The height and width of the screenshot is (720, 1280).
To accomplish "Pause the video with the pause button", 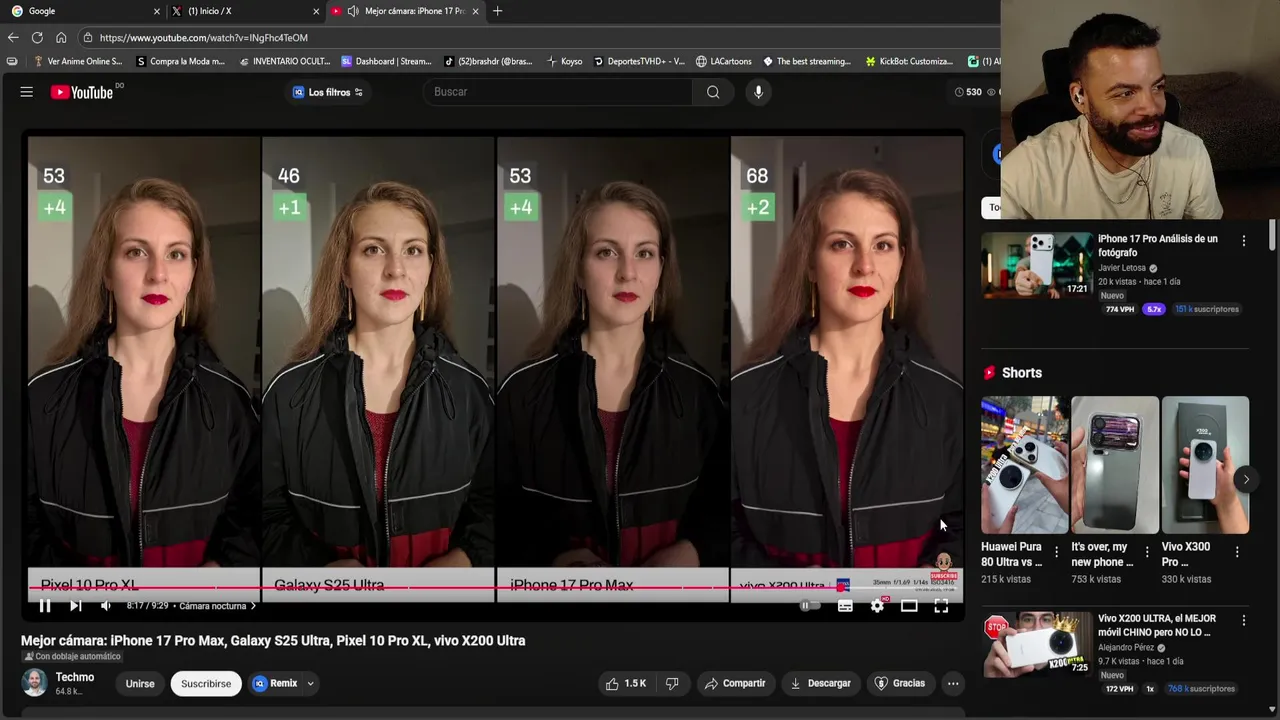I will point(45,606).
